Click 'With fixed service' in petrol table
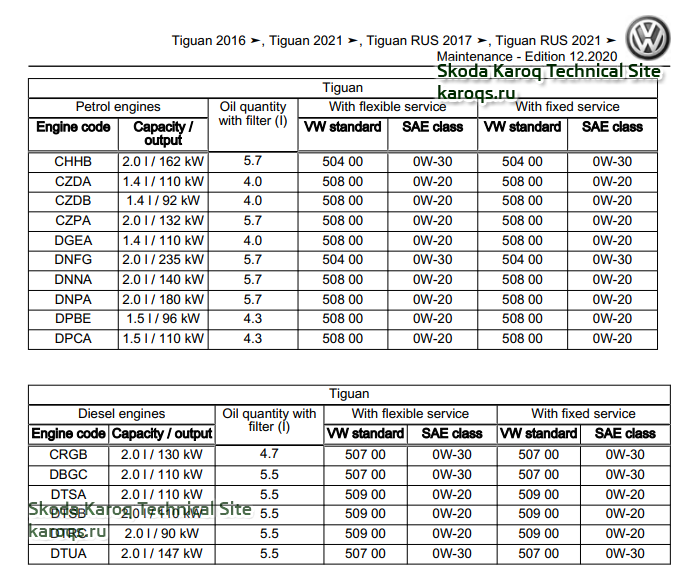 click(567, 106)
